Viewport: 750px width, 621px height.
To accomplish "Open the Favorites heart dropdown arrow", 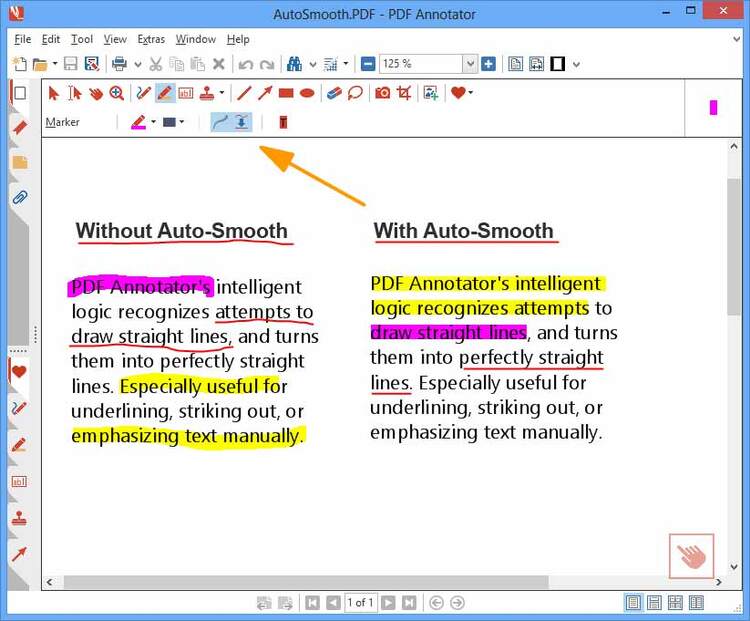I will coord(470,93).
